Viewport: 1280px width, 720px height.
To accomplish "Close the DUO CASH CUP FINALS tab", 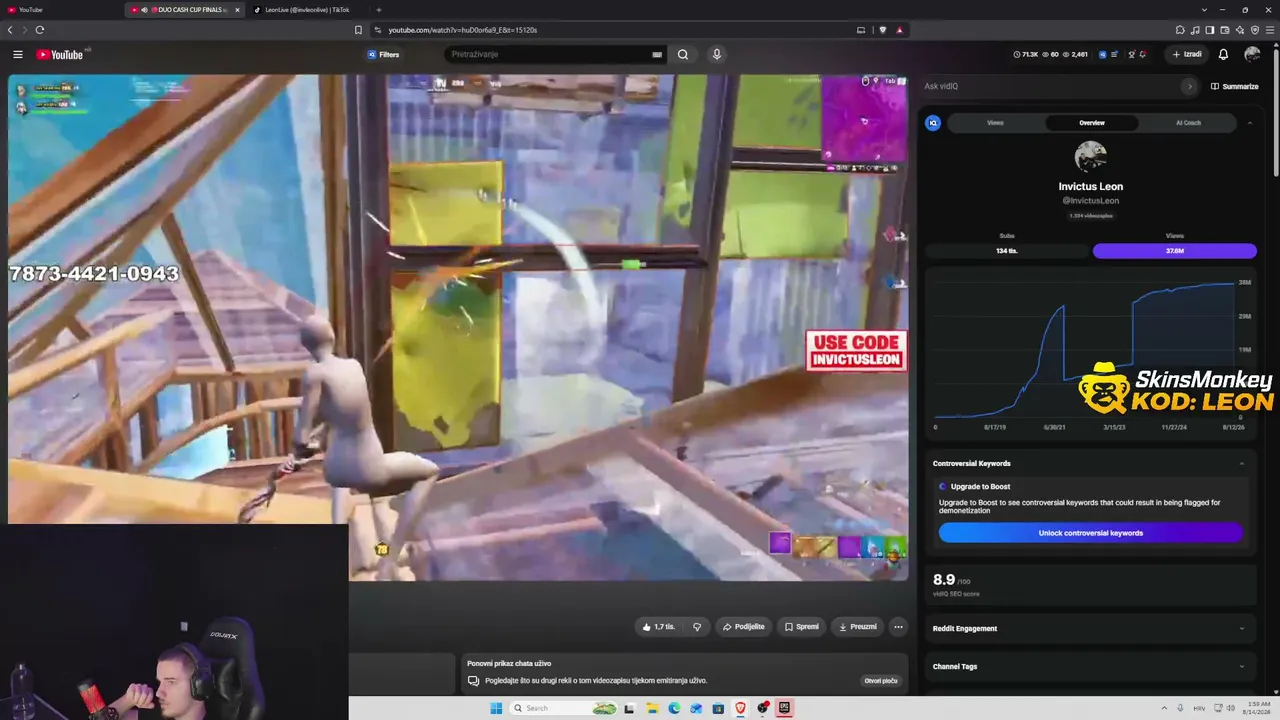I will 237,9.
